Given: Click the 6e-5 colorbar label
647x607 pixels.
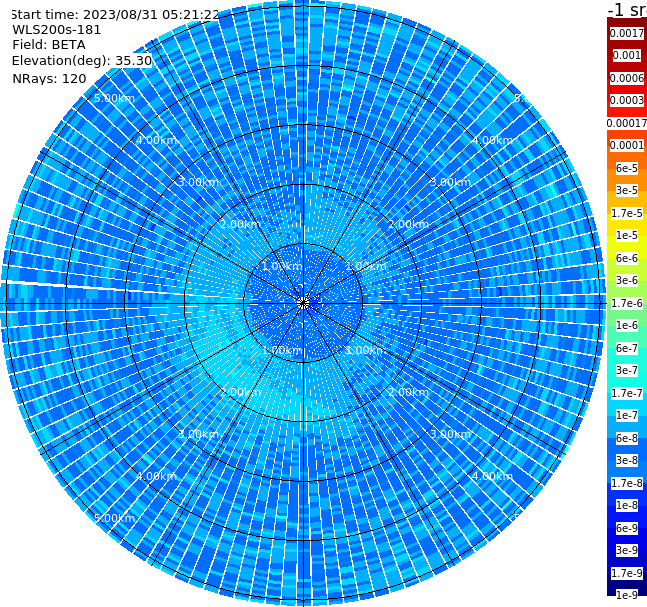Looking at the screenshot, I should [627, 168].
